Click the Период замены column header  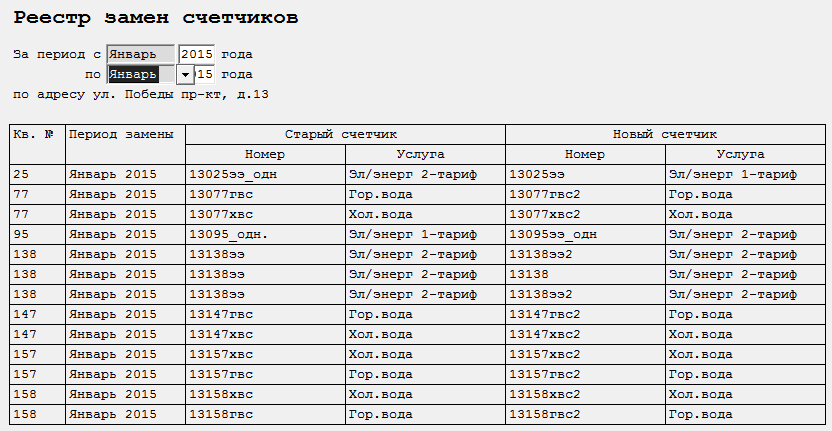[x=125, y=144]
